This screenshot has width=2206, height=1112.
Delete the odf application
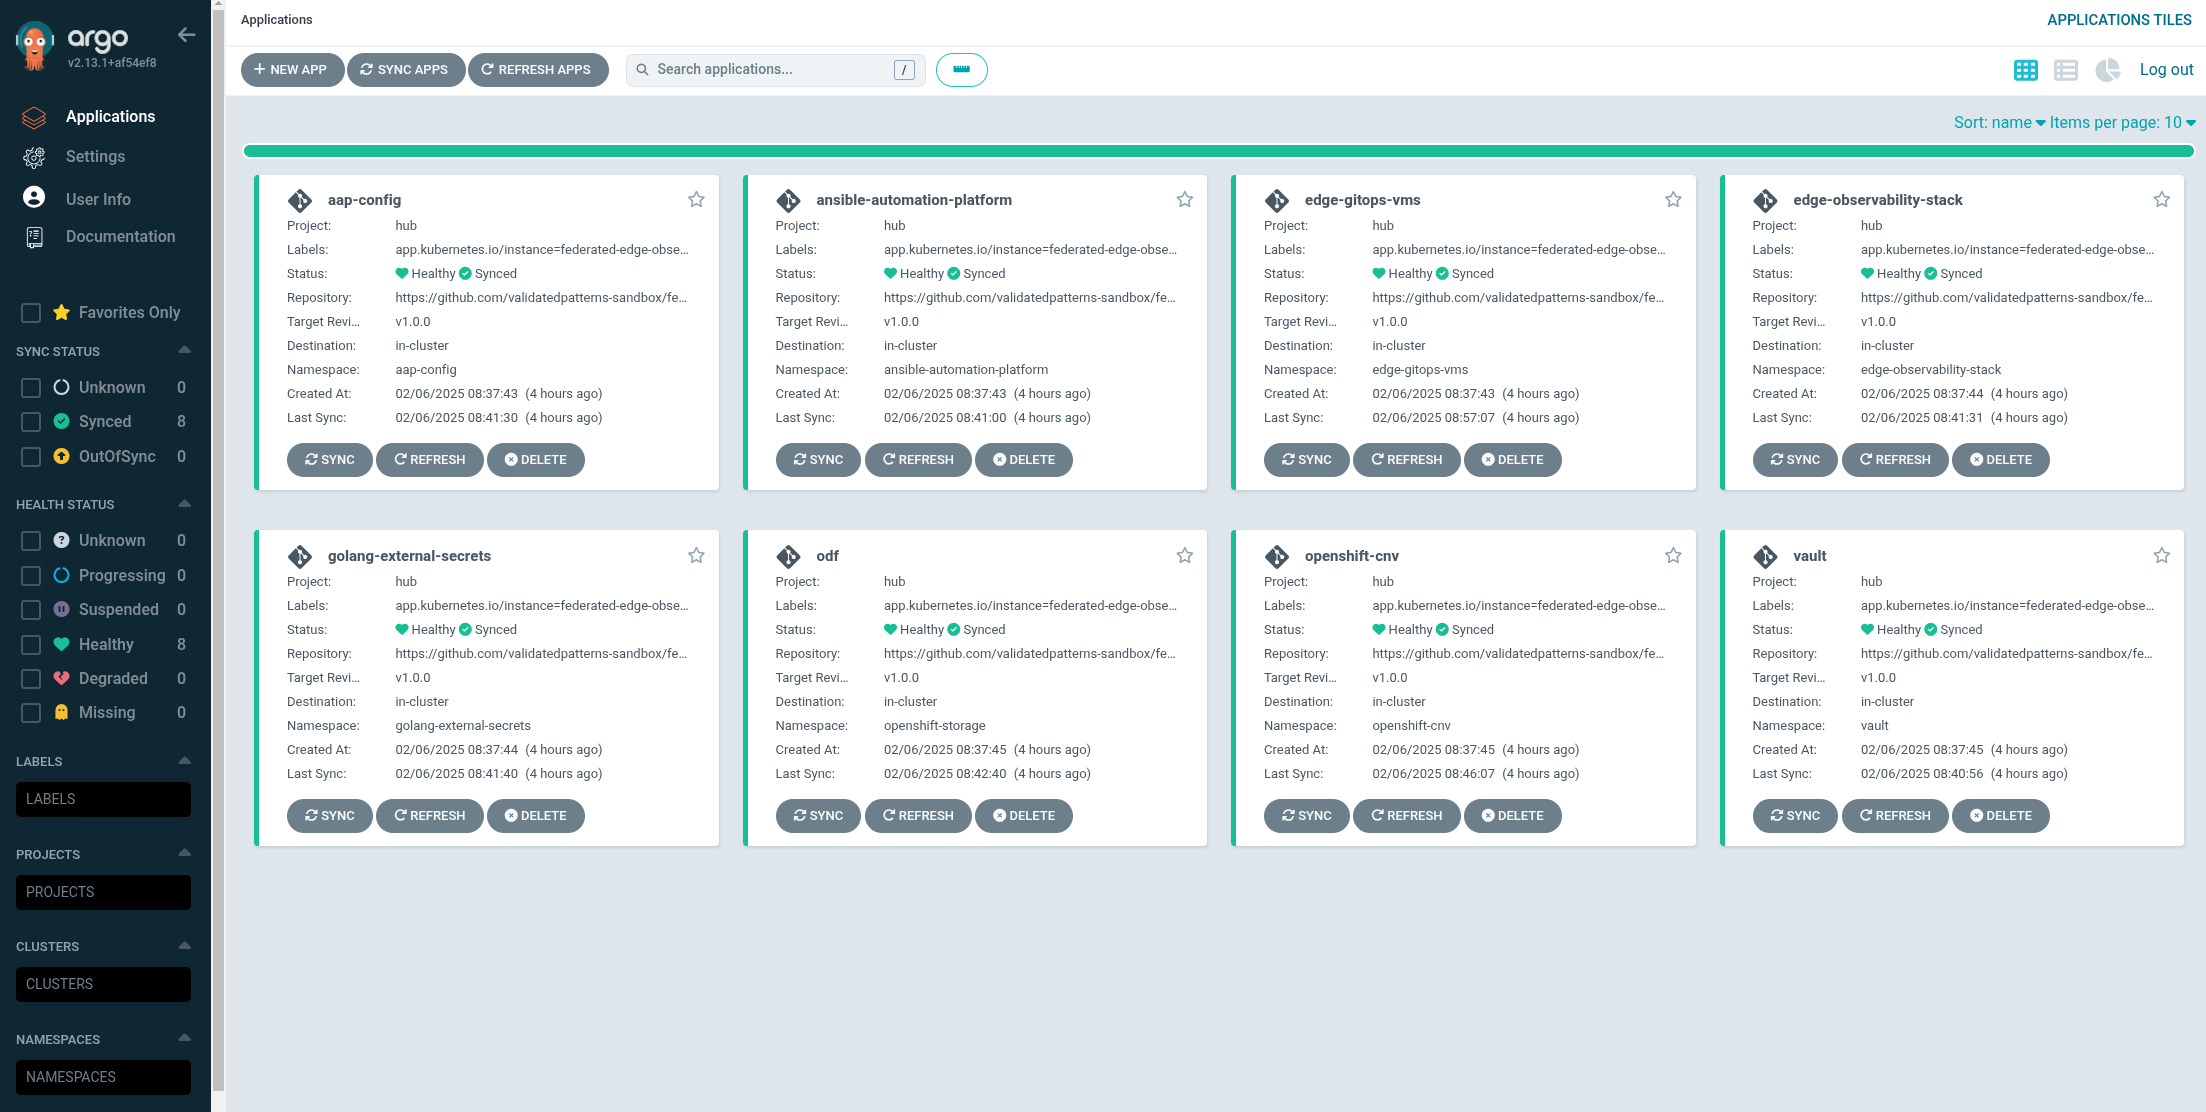coord(1024,816)
